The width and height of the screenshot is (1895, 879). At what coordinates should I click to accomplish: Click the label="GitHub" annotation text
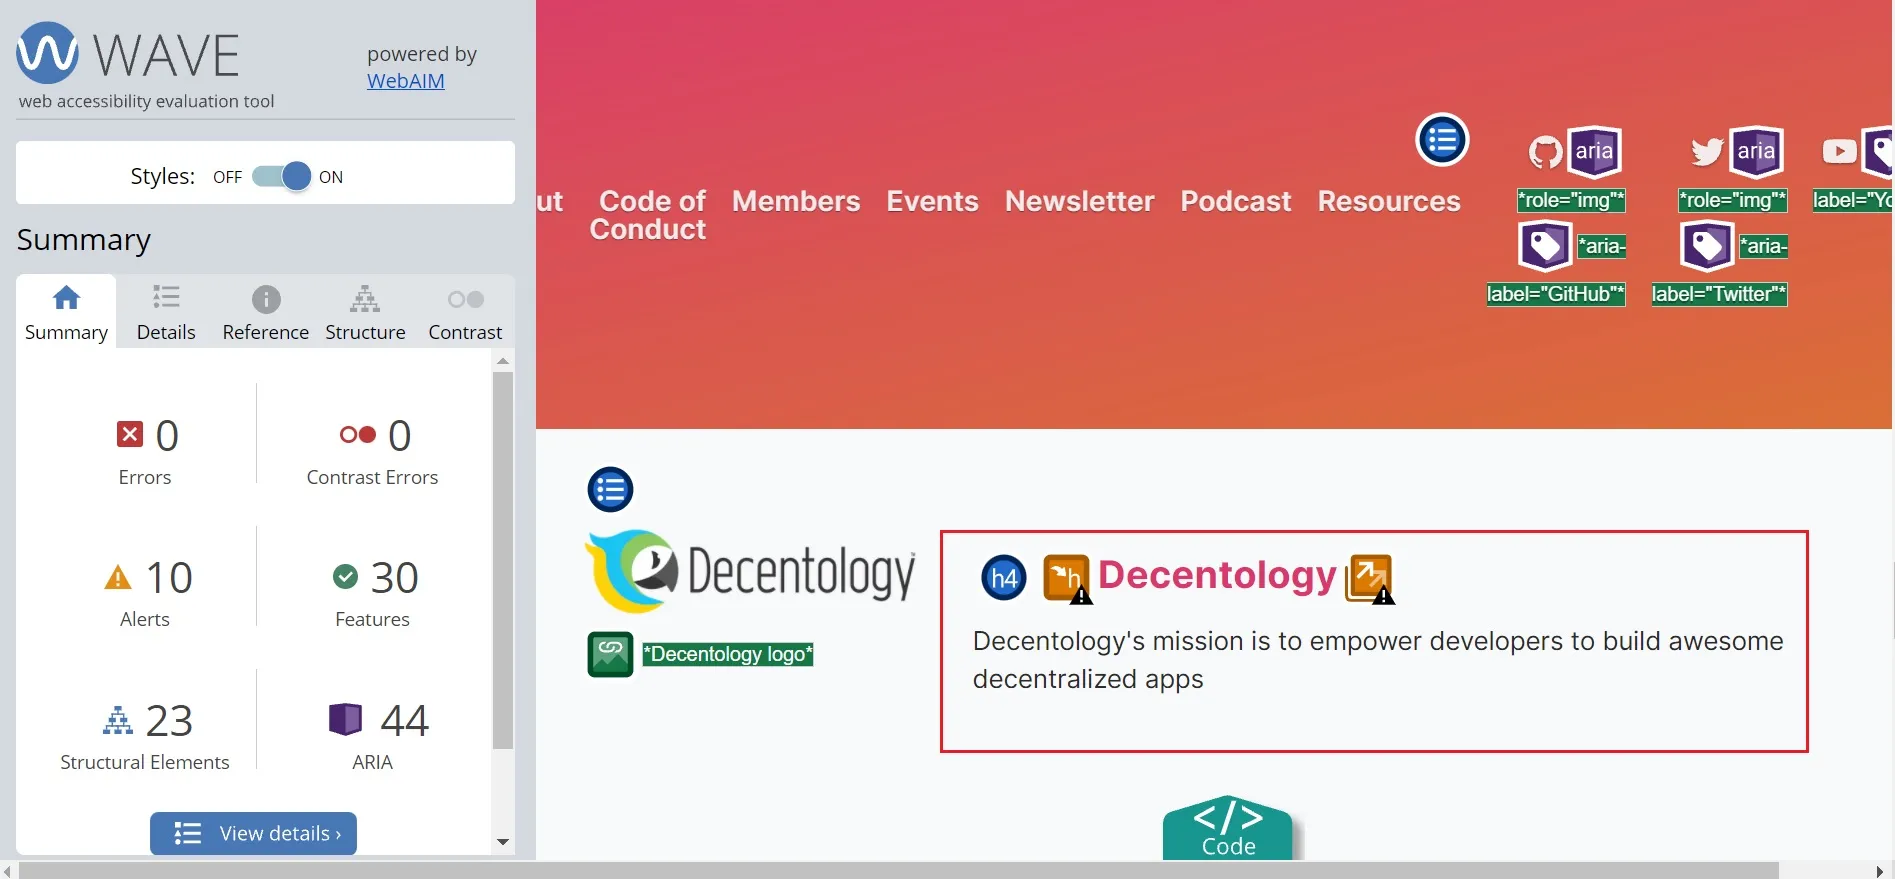1556,294
